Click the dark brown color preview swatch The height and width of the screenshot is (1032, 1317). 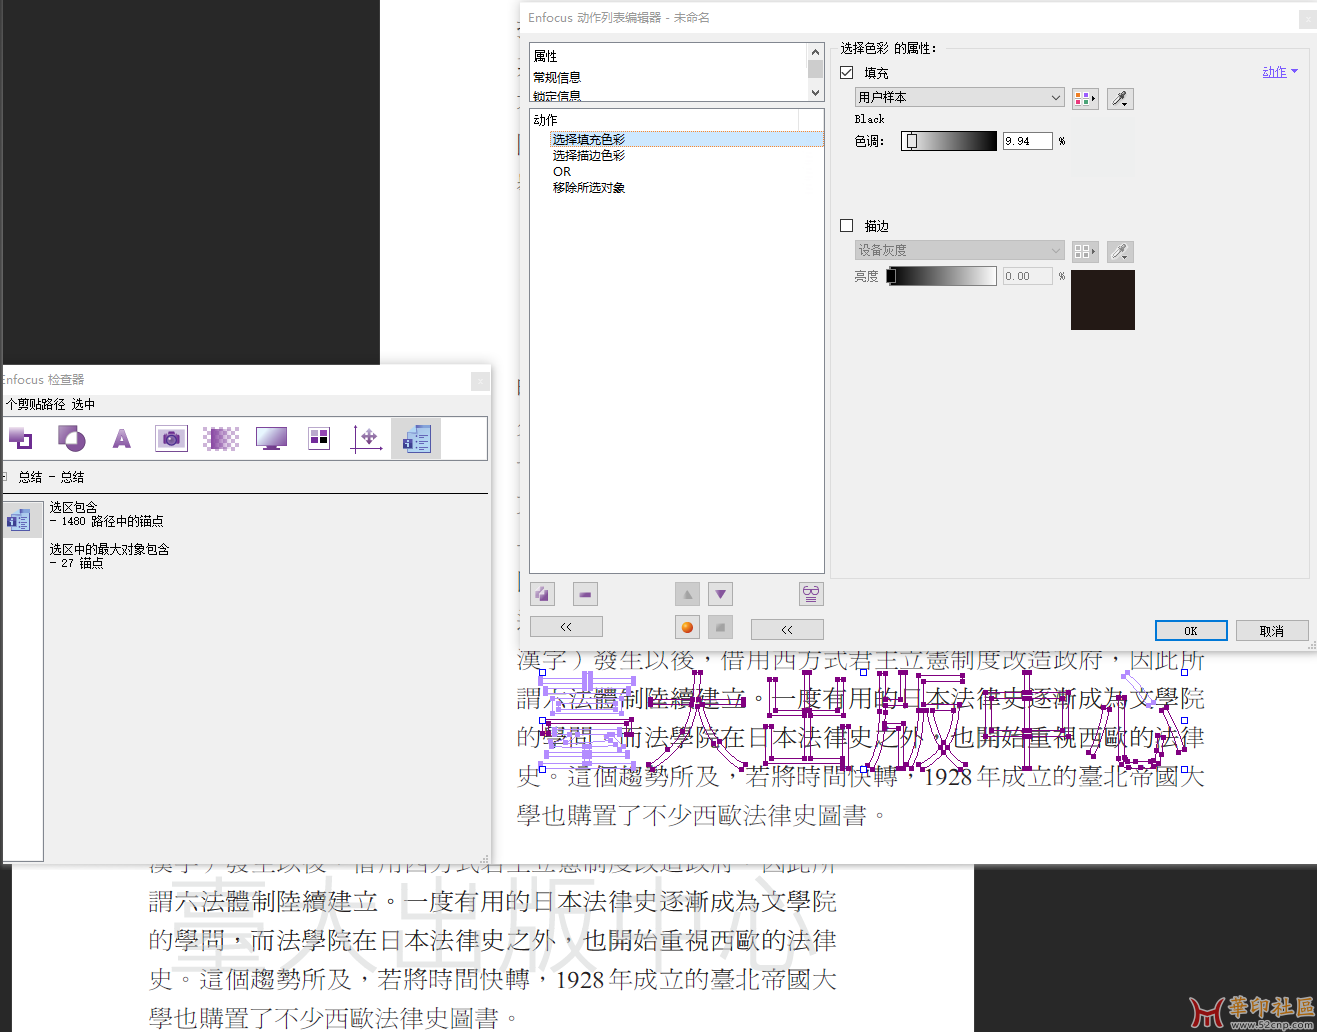1103,300
